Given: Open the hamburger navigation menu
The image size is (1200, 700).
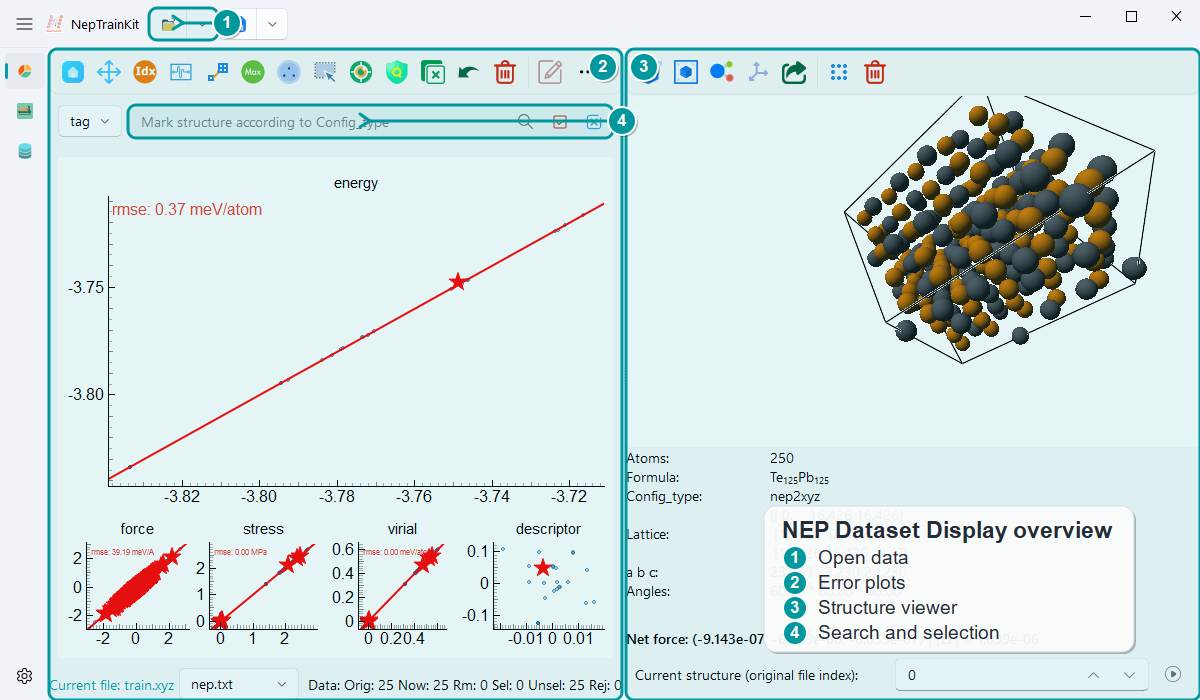Looking at the screenshot, I should point(25,24).
